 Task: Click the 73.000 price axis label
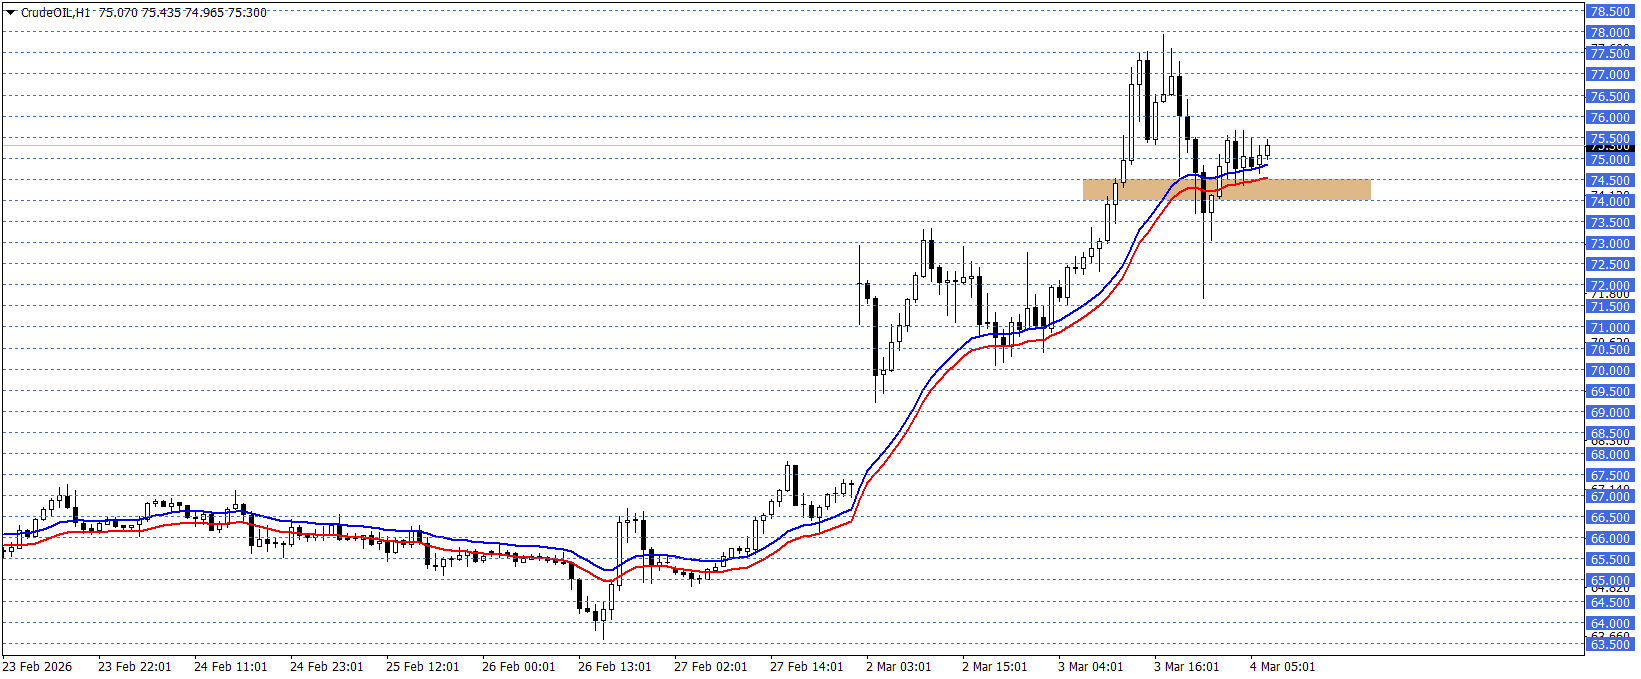[1610, 244]
